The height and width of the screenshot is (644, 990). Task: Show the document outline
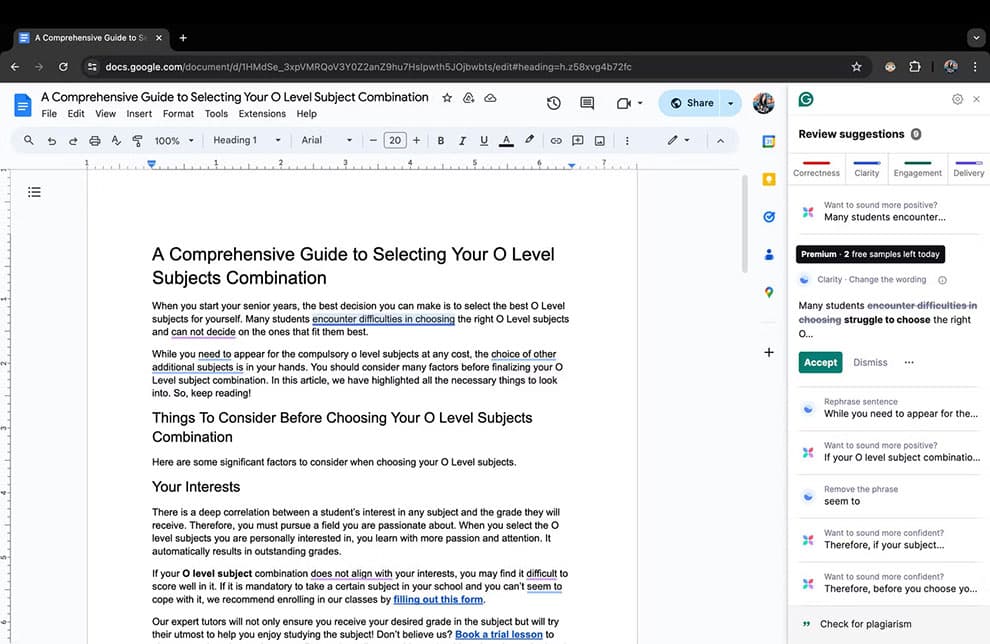[x=34, y=192]
